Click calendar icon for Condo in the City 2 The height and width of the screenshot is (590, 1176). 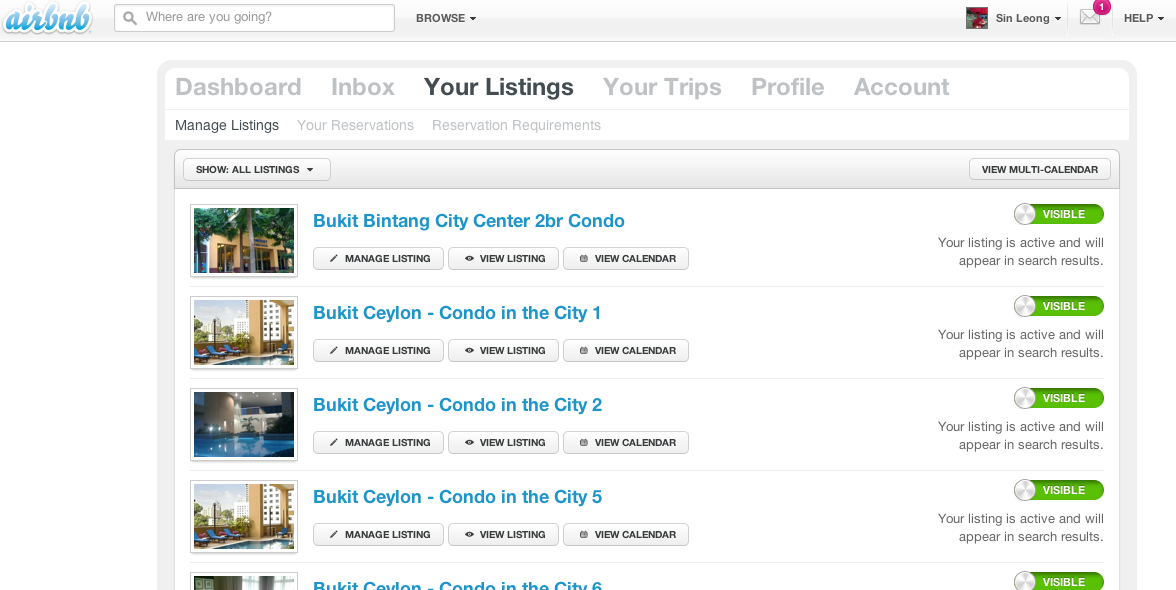coord(584,443)
